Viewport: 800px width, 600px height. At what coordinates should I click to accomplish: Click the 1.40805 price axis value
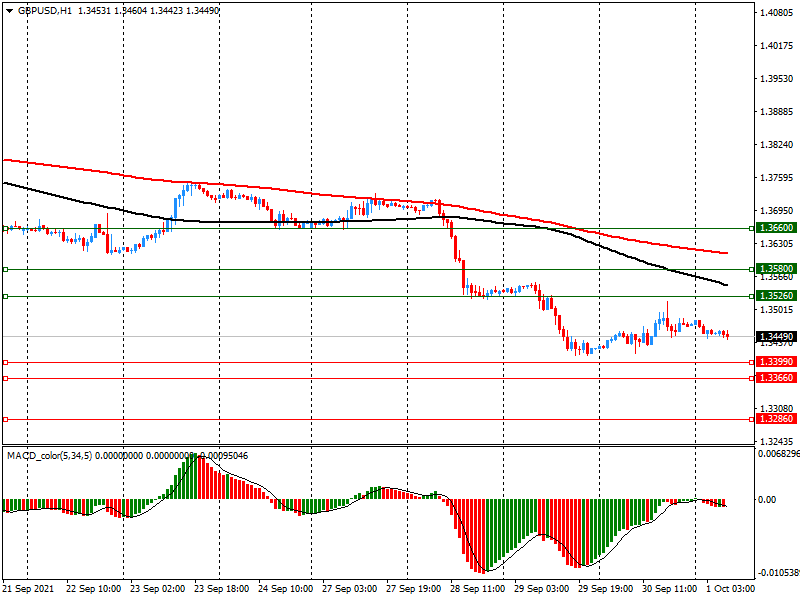coord(777,13)
